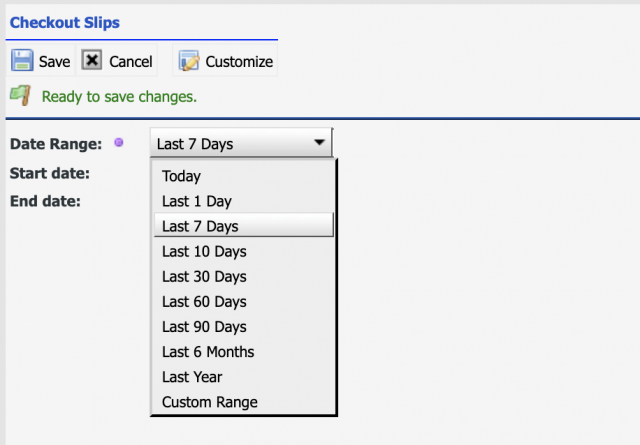Choose Last 6 Months option
Screen dimensions: 640x445
[244, 352]
